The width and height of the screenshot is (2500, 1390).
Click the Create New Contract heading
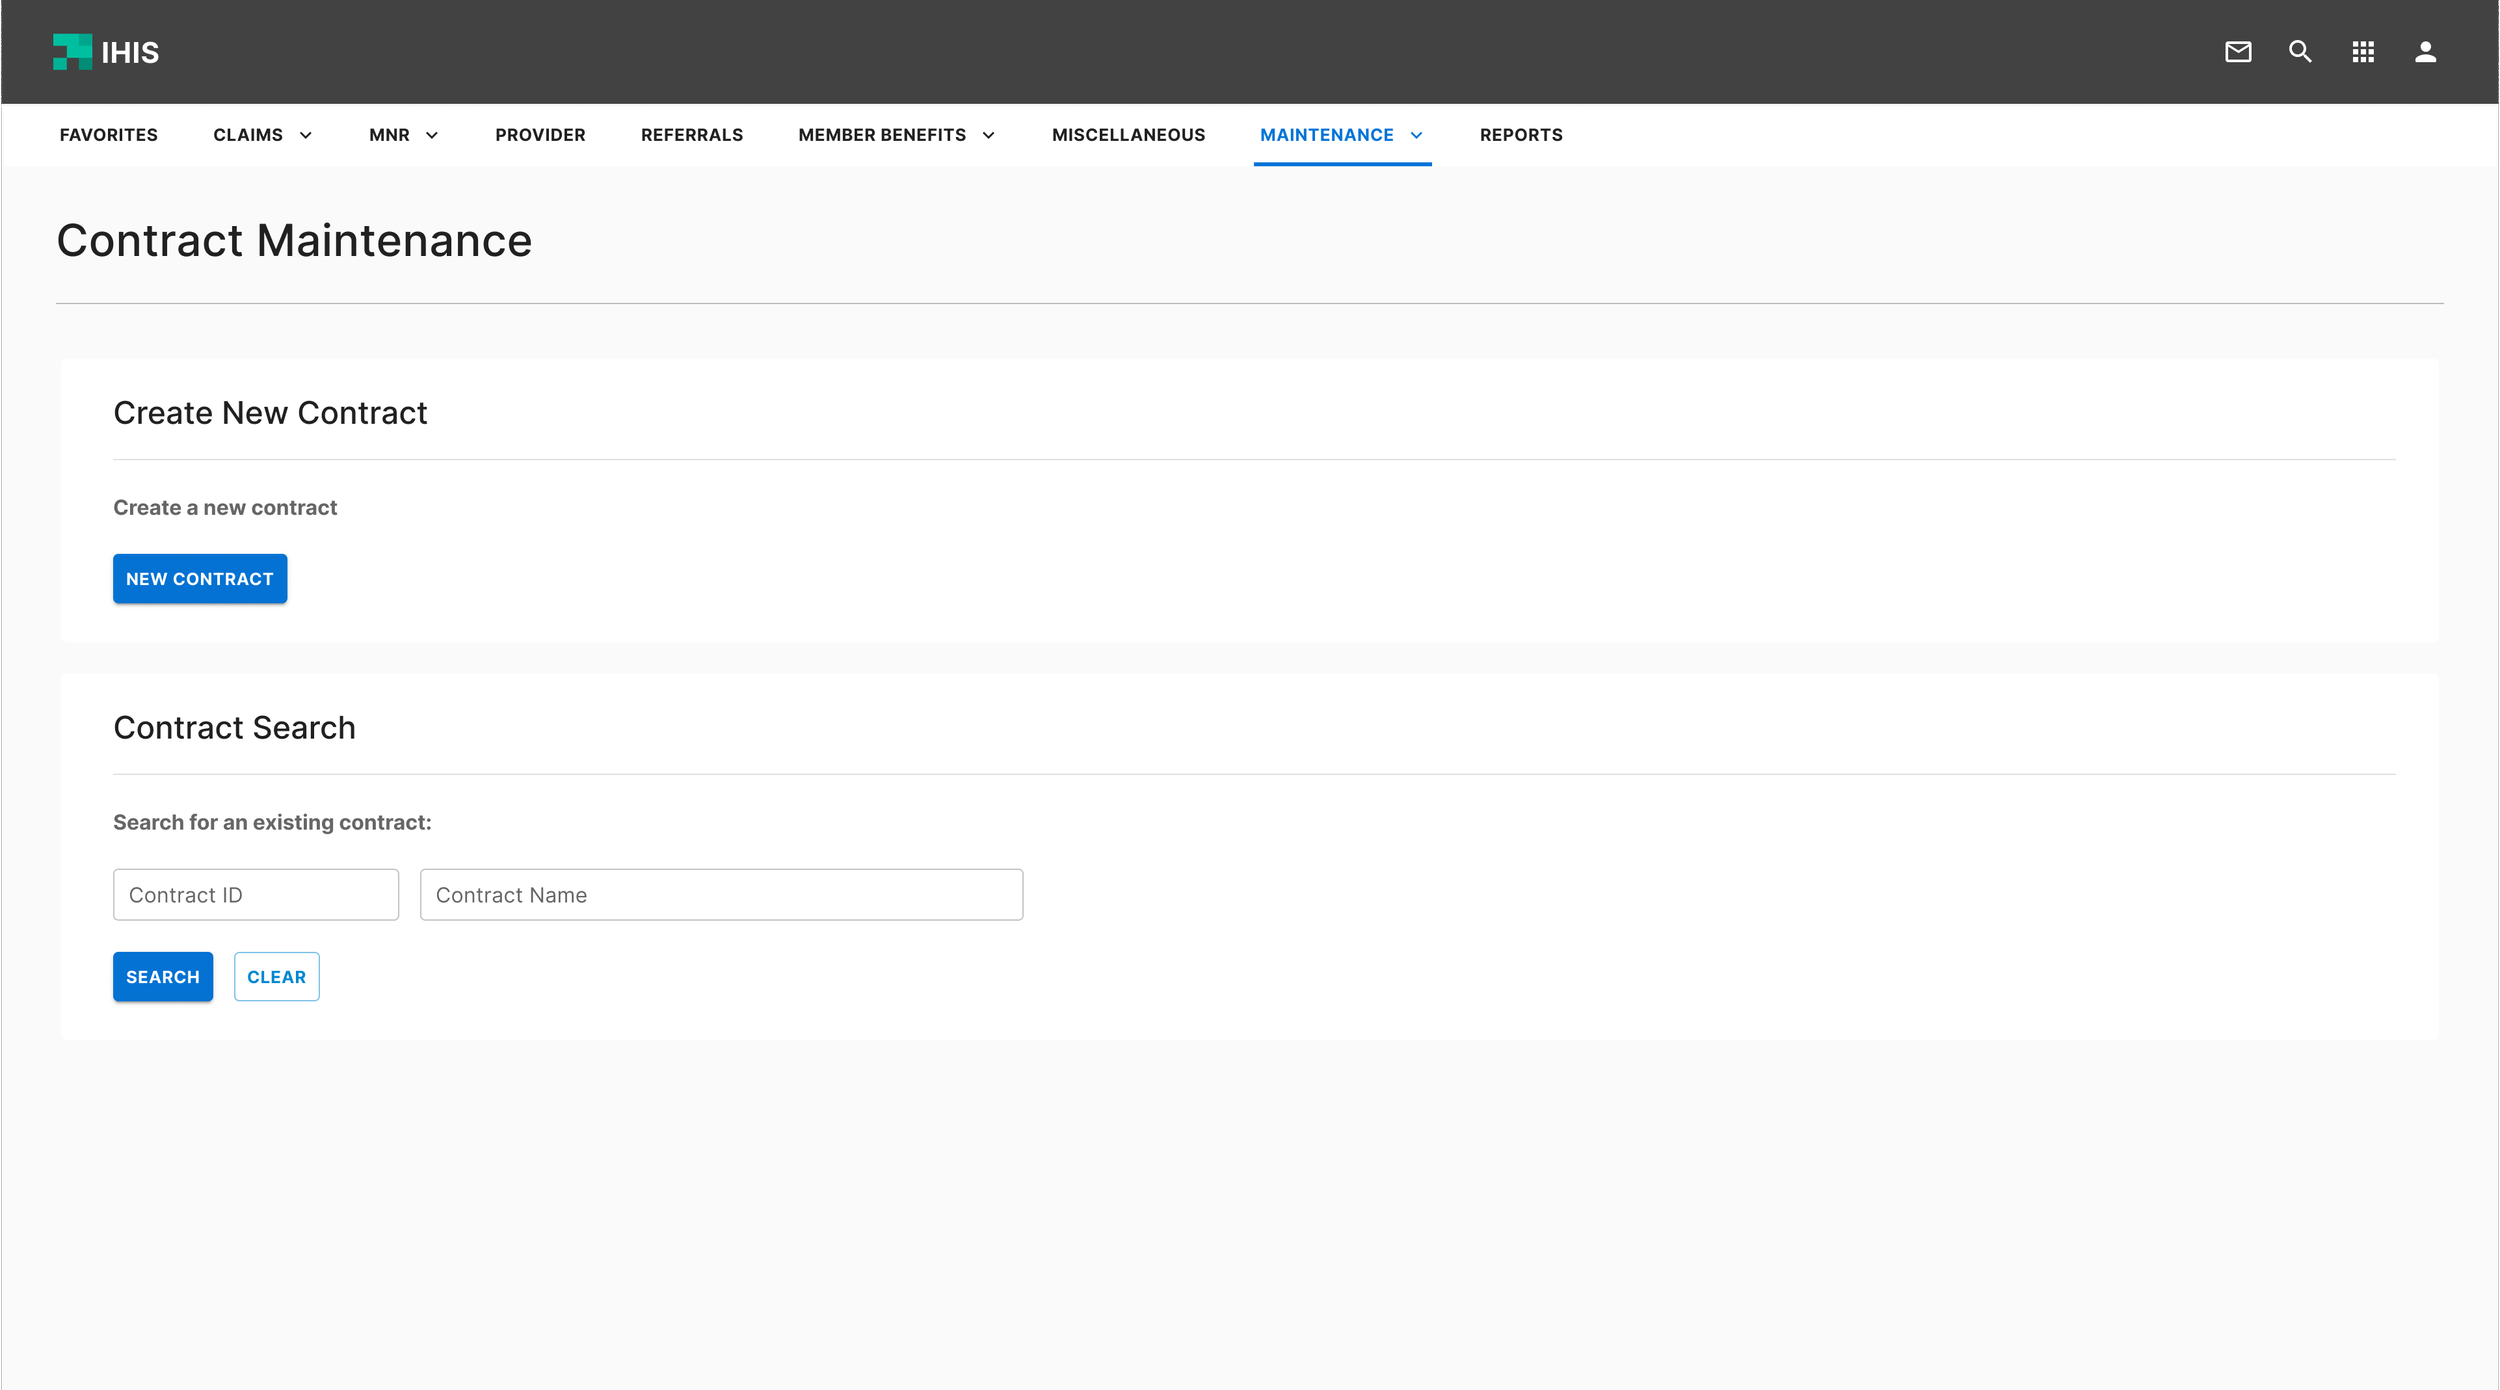point(270,412)
